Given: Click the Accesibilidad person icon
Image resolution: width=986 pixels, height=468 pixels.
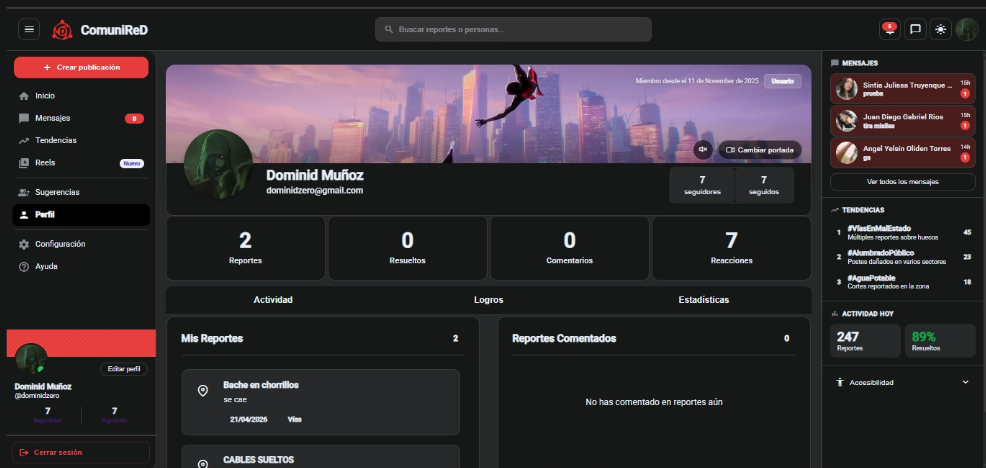Looking at the screenshot, I should pos(839,382).
